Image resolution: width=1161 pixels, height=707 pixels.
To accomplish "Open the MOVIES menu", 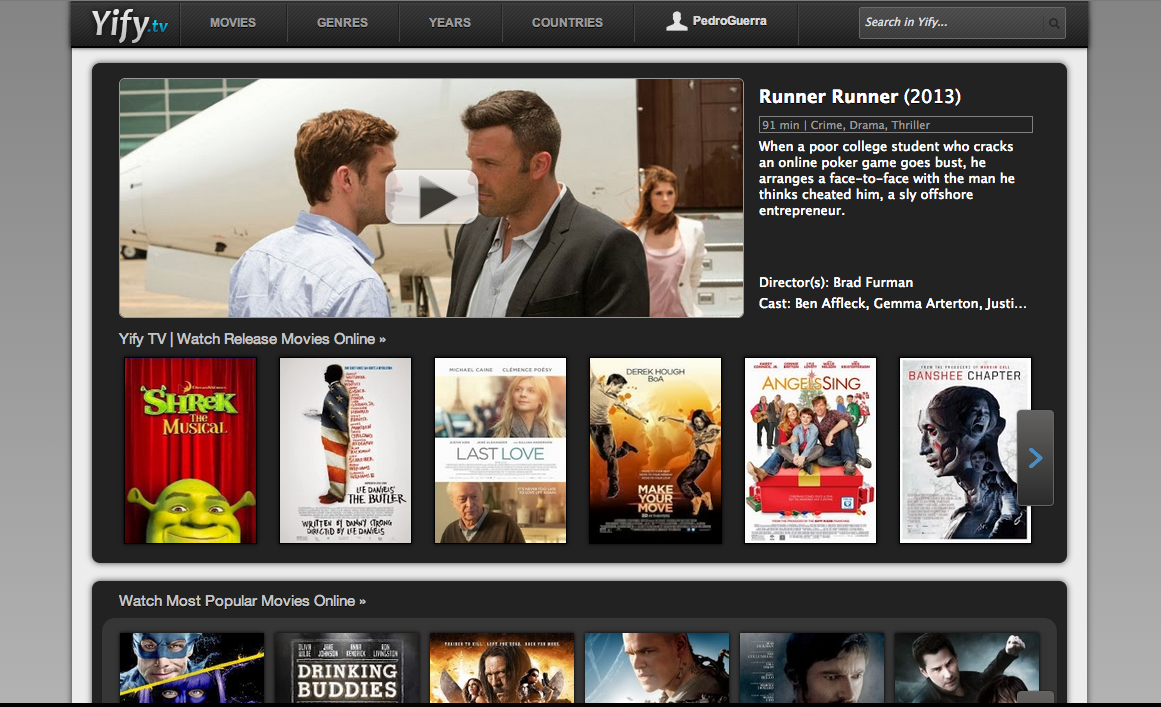I will point(232,23).
